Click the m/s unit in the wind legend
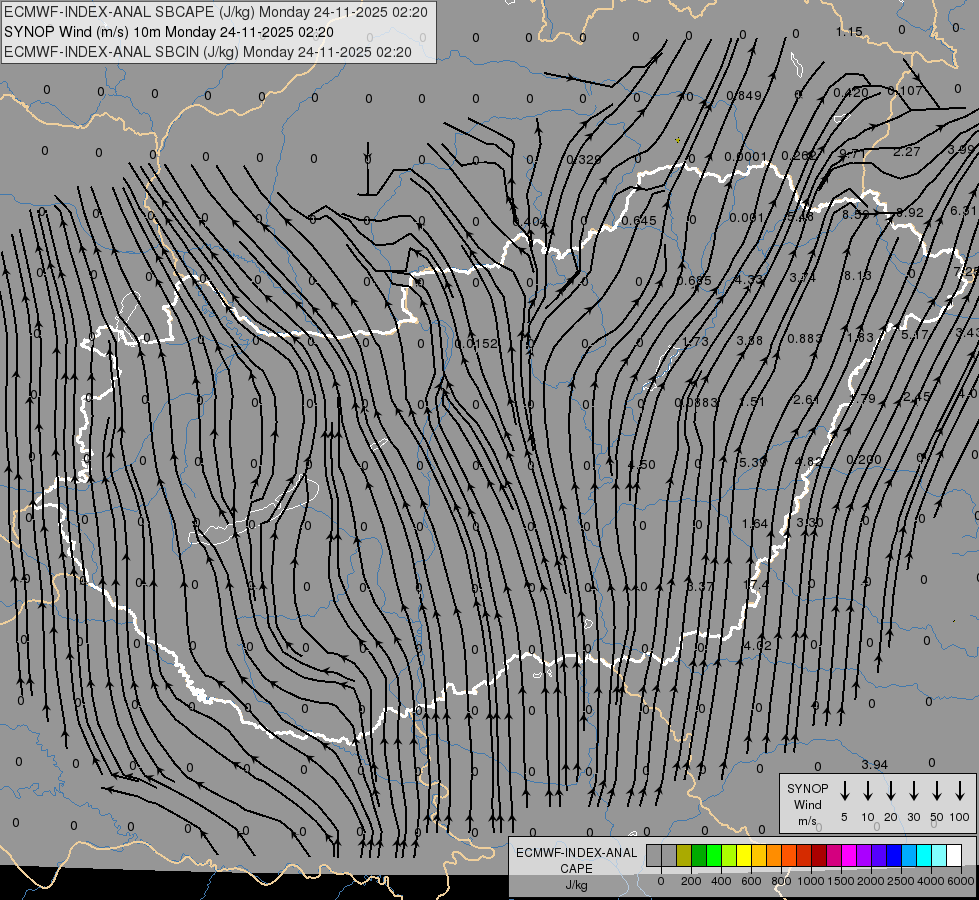This screenshot has height=900, width=979. click(807, 821)
